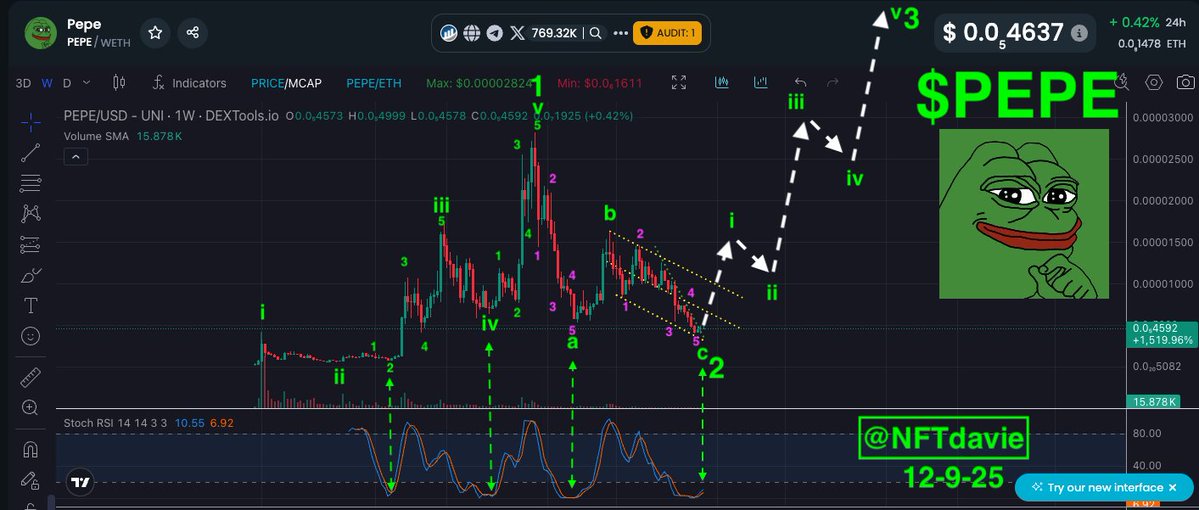Click the search magnifier in social bar
Image resolution: width=1199 pixels, height=510 pixels.
click(x=595, y=33)
